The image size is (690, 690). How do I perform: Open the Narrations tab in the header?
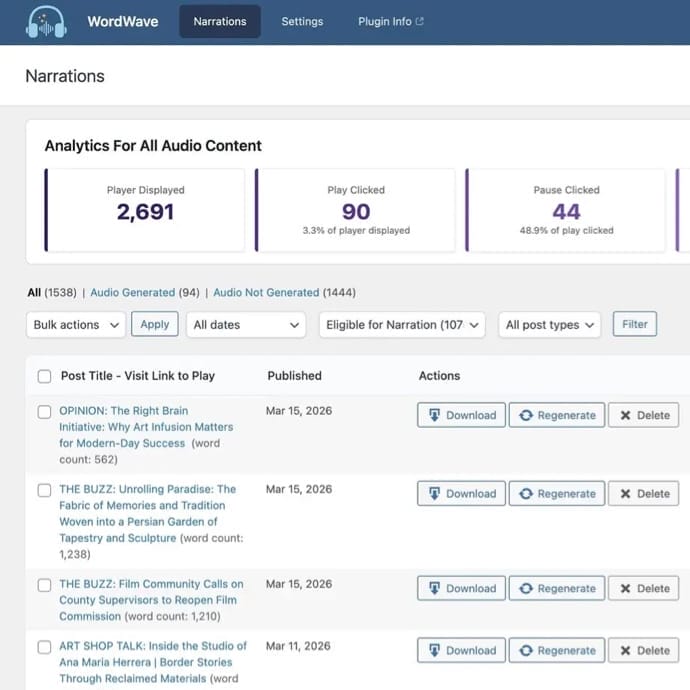click(x=220, y=22)
